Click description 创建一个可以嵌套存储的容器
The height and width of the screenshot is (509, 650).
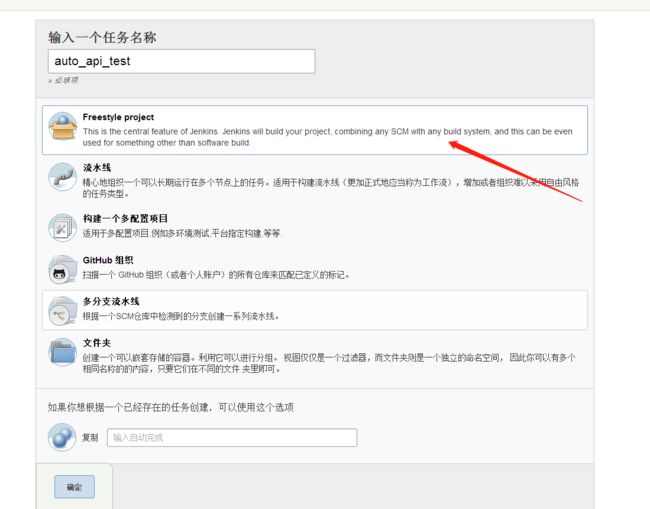tap(329, 363)
